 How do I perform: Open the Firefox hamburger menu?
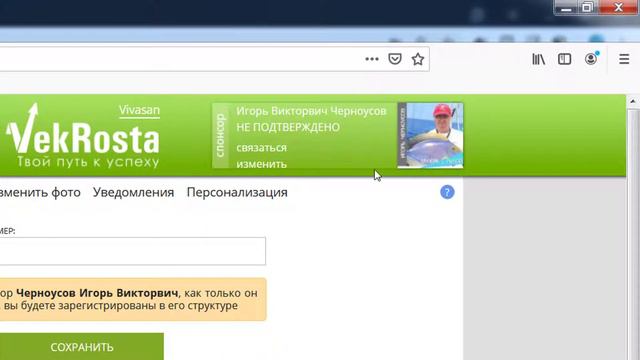(x=624, y=59)
